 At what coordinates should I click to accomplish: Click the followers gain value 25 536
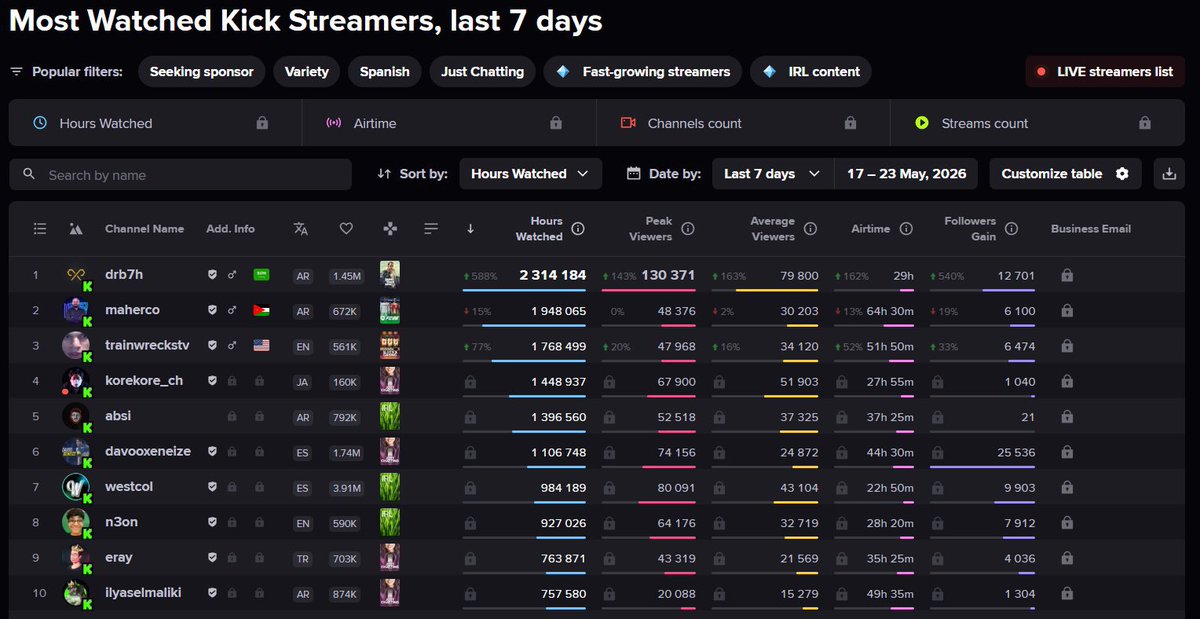coord(1016,452)
